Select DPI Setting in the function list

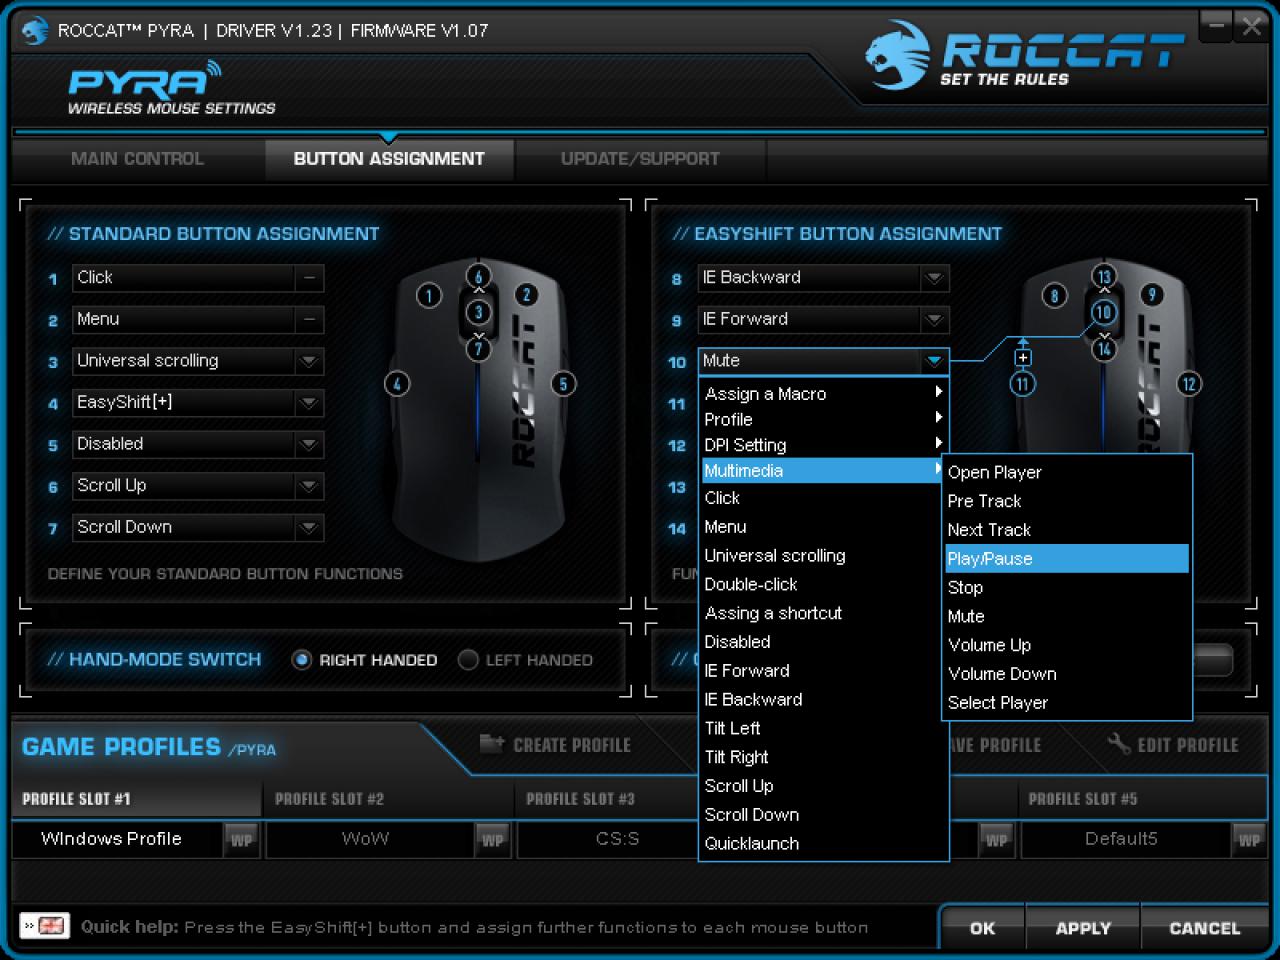tap(823, 445)
